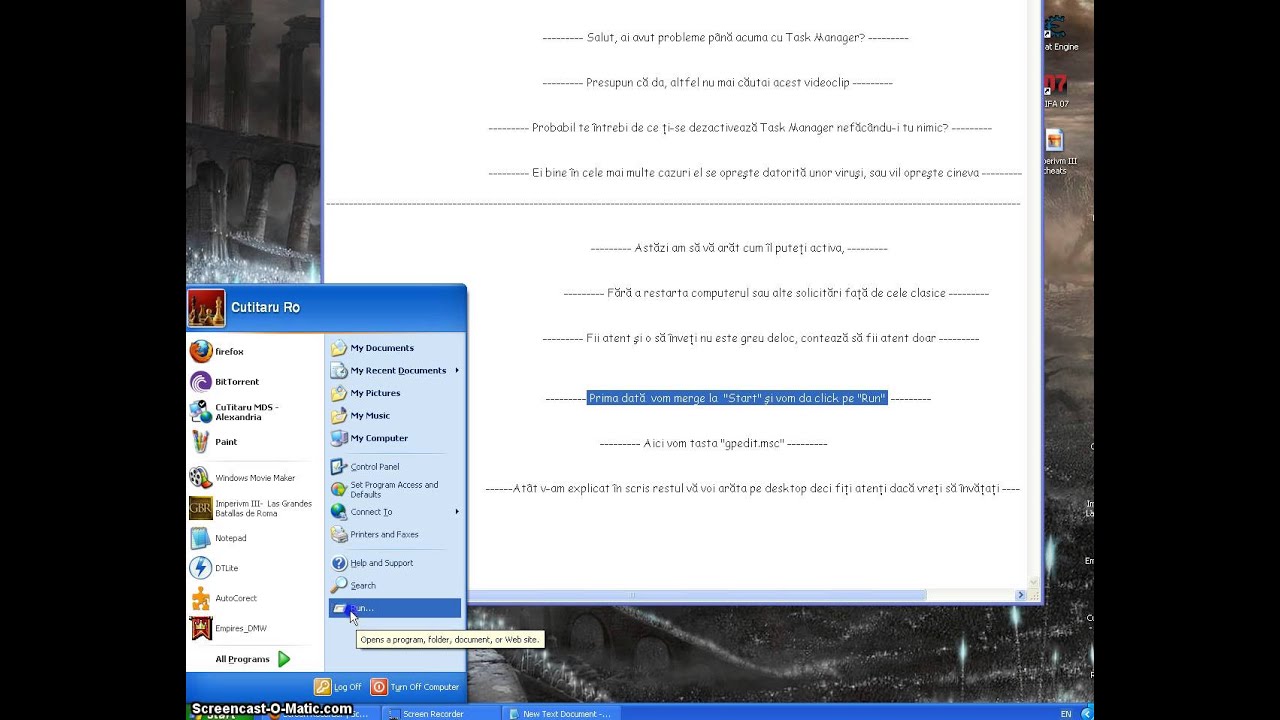Open Windows Movie Maker
Screen dimensions: 1280x720
(255, 478)
